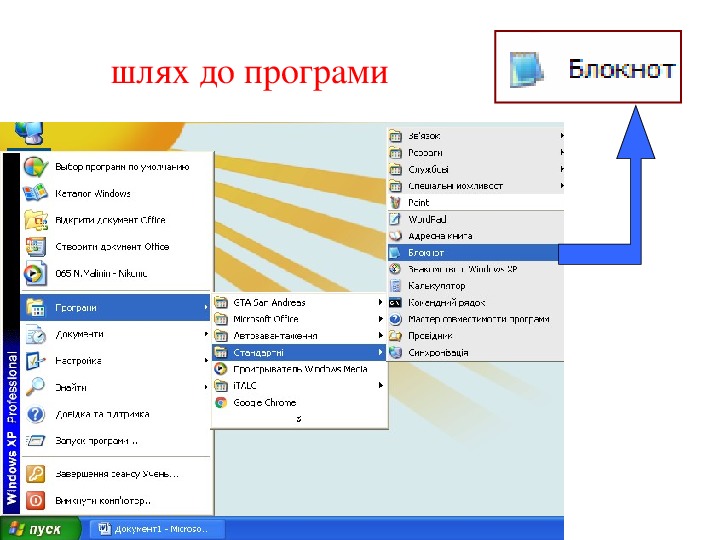
Task: Select Калькулятор menu entry
Action: click(x=476, y=286)
